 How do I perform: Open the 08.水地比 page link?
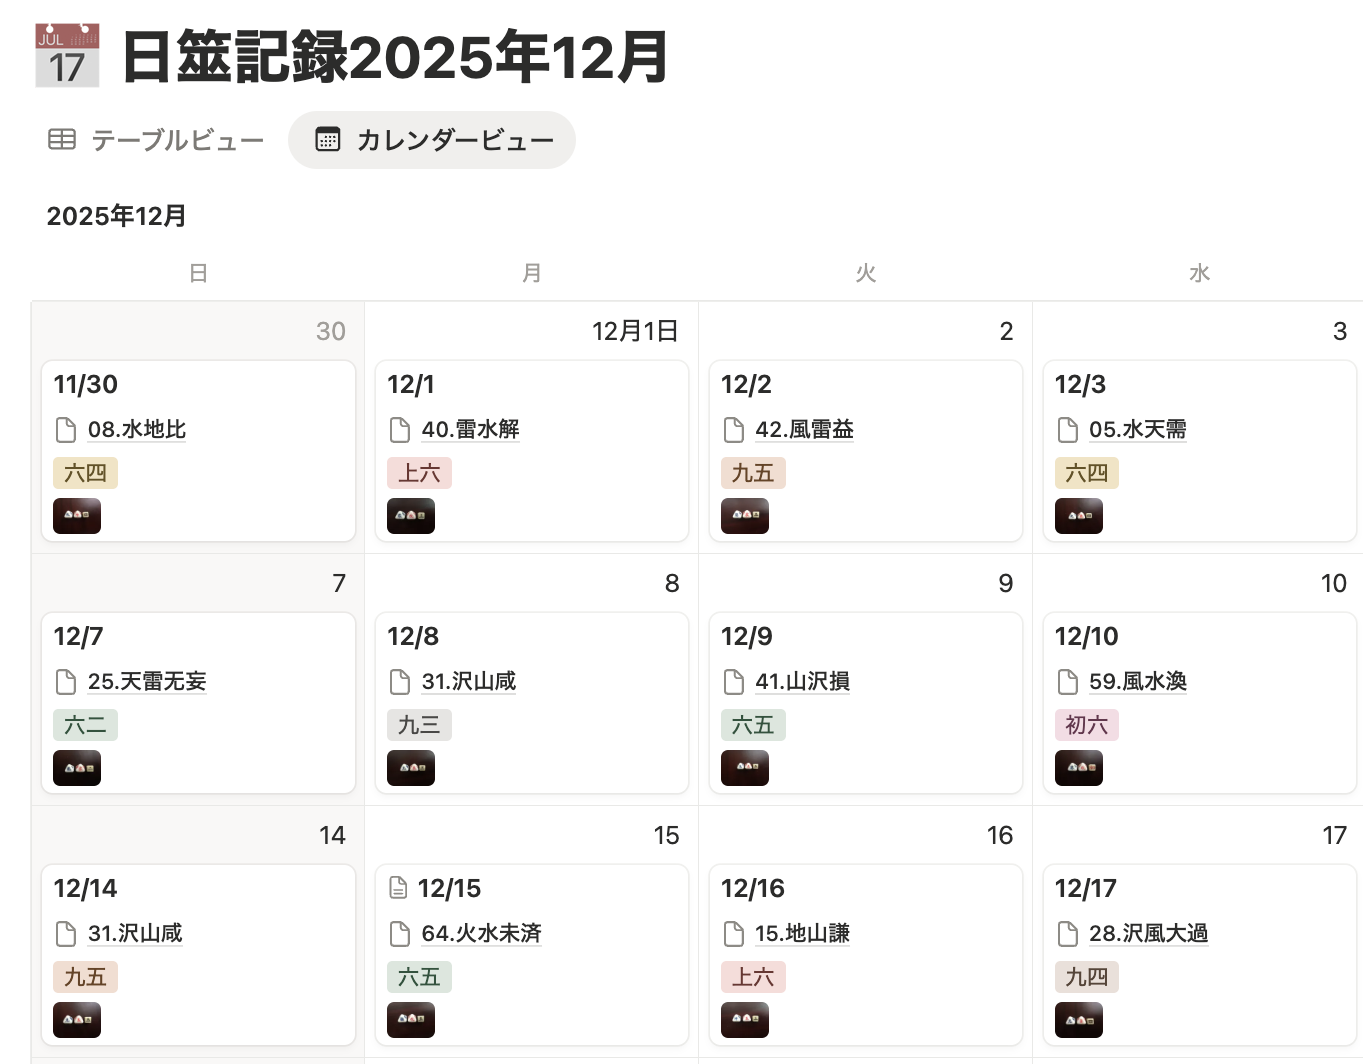[137, 430]
